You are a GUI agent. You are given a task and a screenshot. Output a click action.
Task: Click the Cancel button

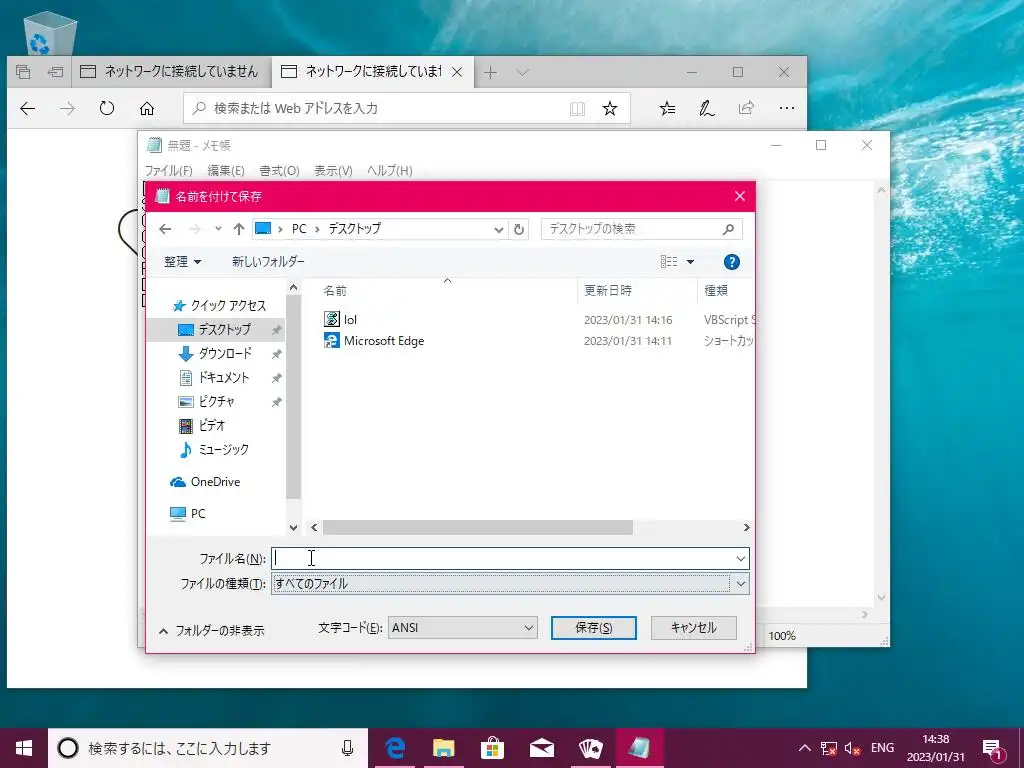point(694,628)
